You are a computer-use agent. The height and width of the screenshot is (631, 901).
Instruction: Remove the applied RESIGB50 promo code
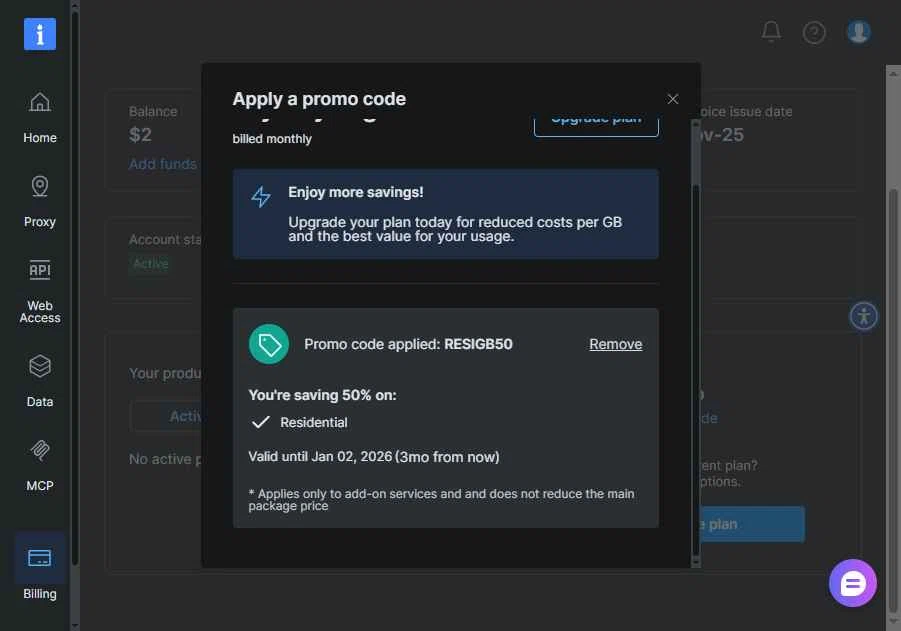pyautogui.click(x=615, y=344)
